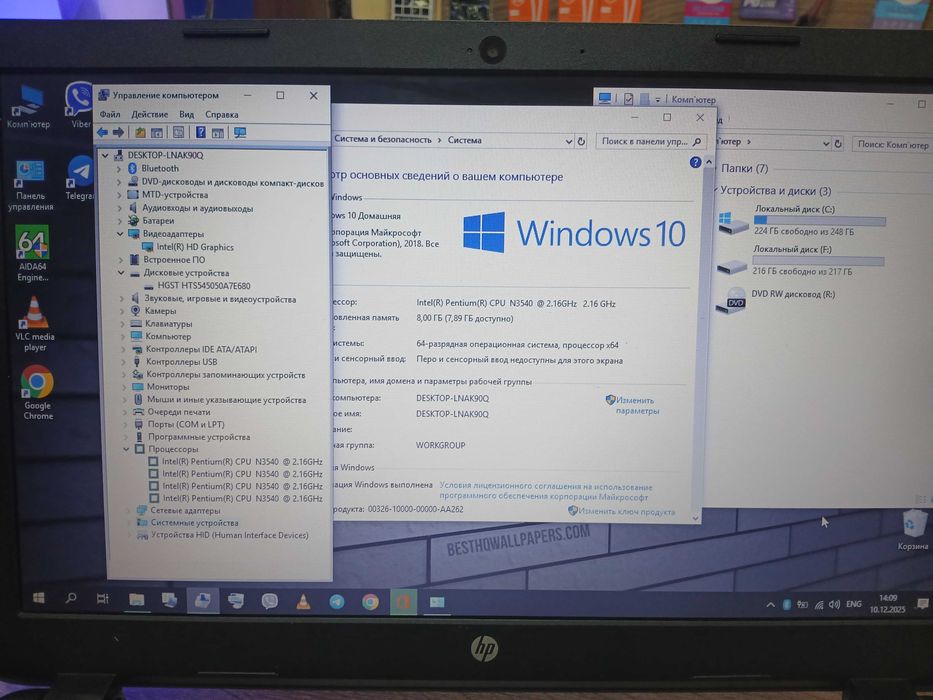The height and width of the screenshot is (700, 933).
Task: Select the Мониторы category
Action: click(167, 387)
